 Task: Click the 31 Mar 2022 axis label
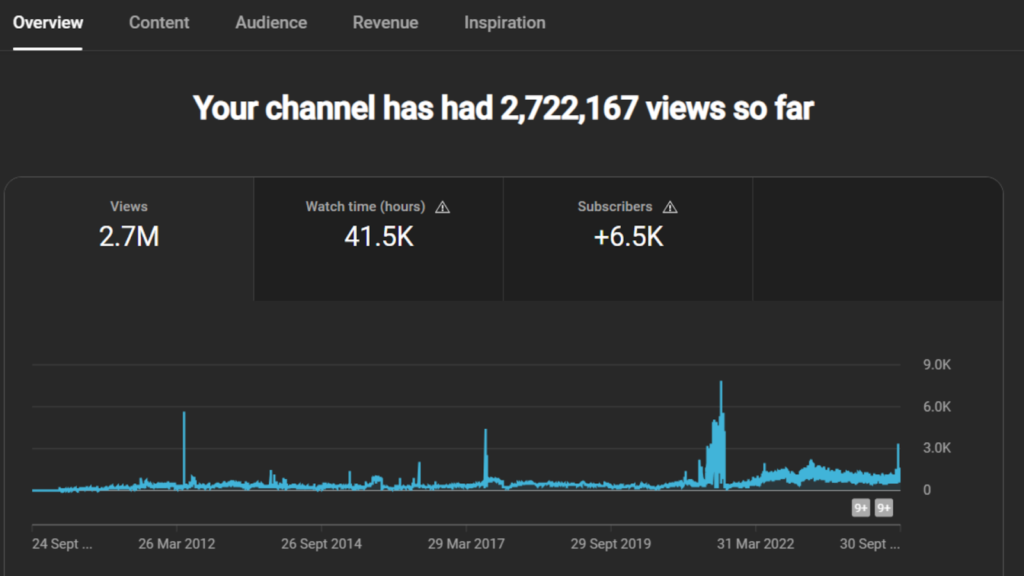pyautogui.click(x=756, y=544)
